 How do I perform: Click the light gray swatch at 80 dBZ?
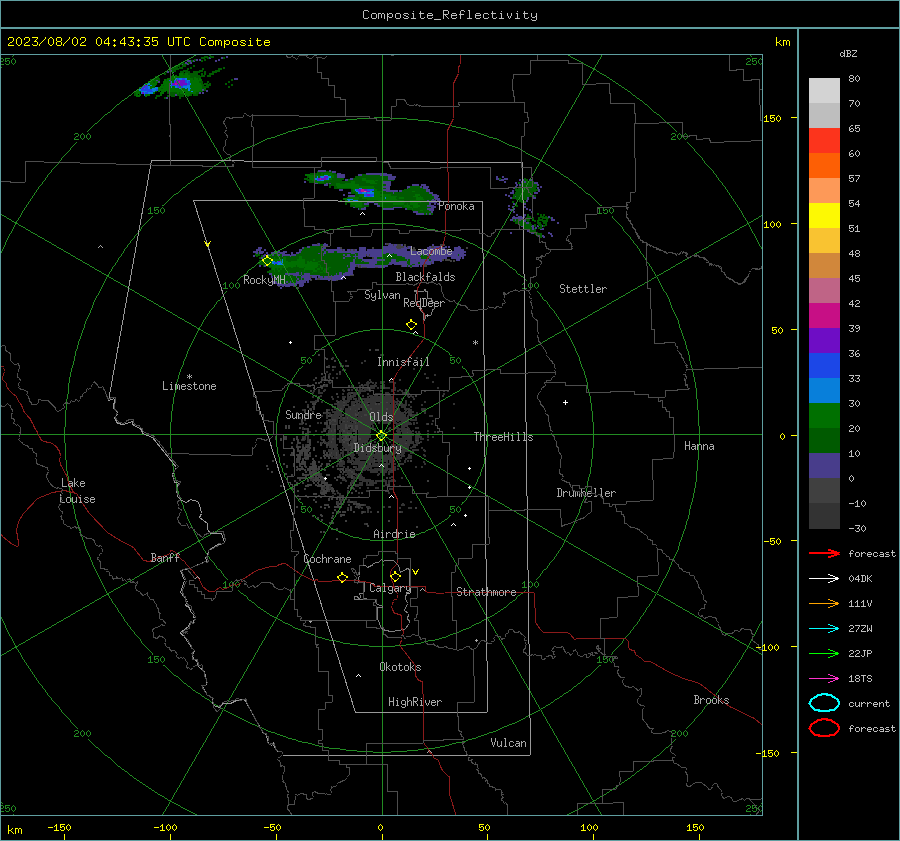[x=824, y=90]
